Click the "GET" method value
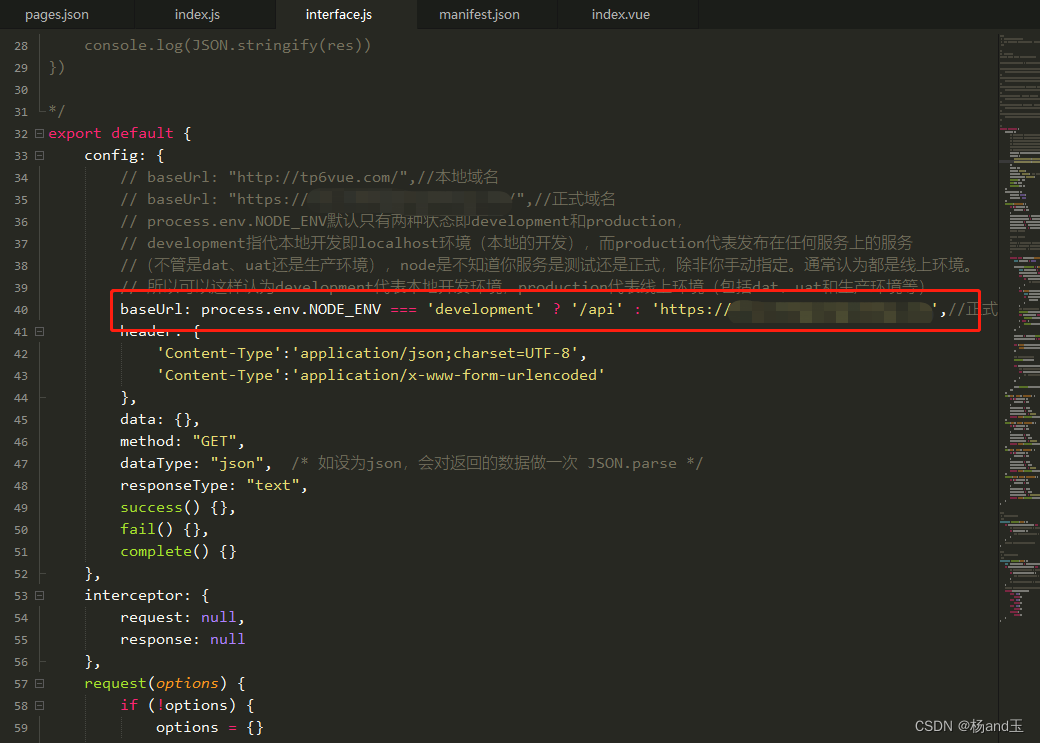The height and width of the screenshot is (743, 1040). click(x=214, y=441)
